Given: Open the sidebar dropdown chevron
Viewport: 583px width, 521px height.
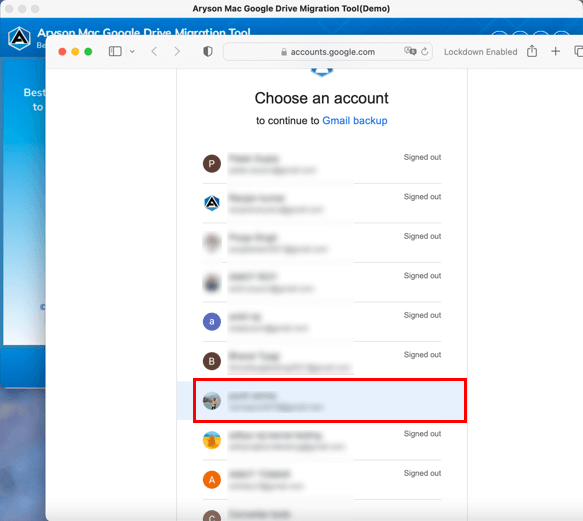Looking at the screenshot, I should pyautogui.click(x=132, y=52).
